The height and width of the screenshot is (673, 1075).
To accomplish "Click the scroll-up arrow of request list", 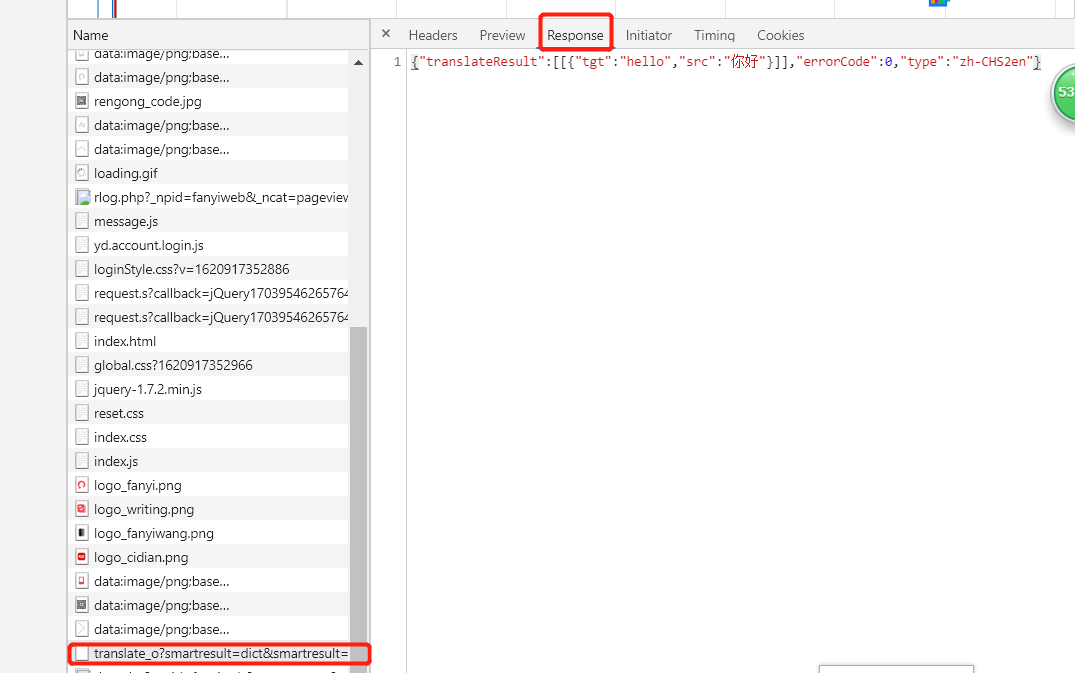I will pos(358,62).
